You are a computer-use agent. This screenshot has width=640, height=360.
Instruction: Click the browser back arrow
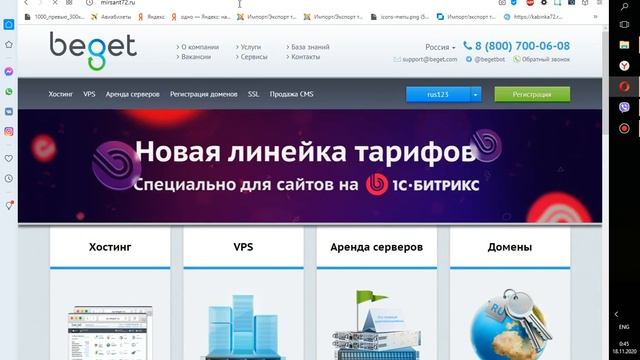pos(26,2)
